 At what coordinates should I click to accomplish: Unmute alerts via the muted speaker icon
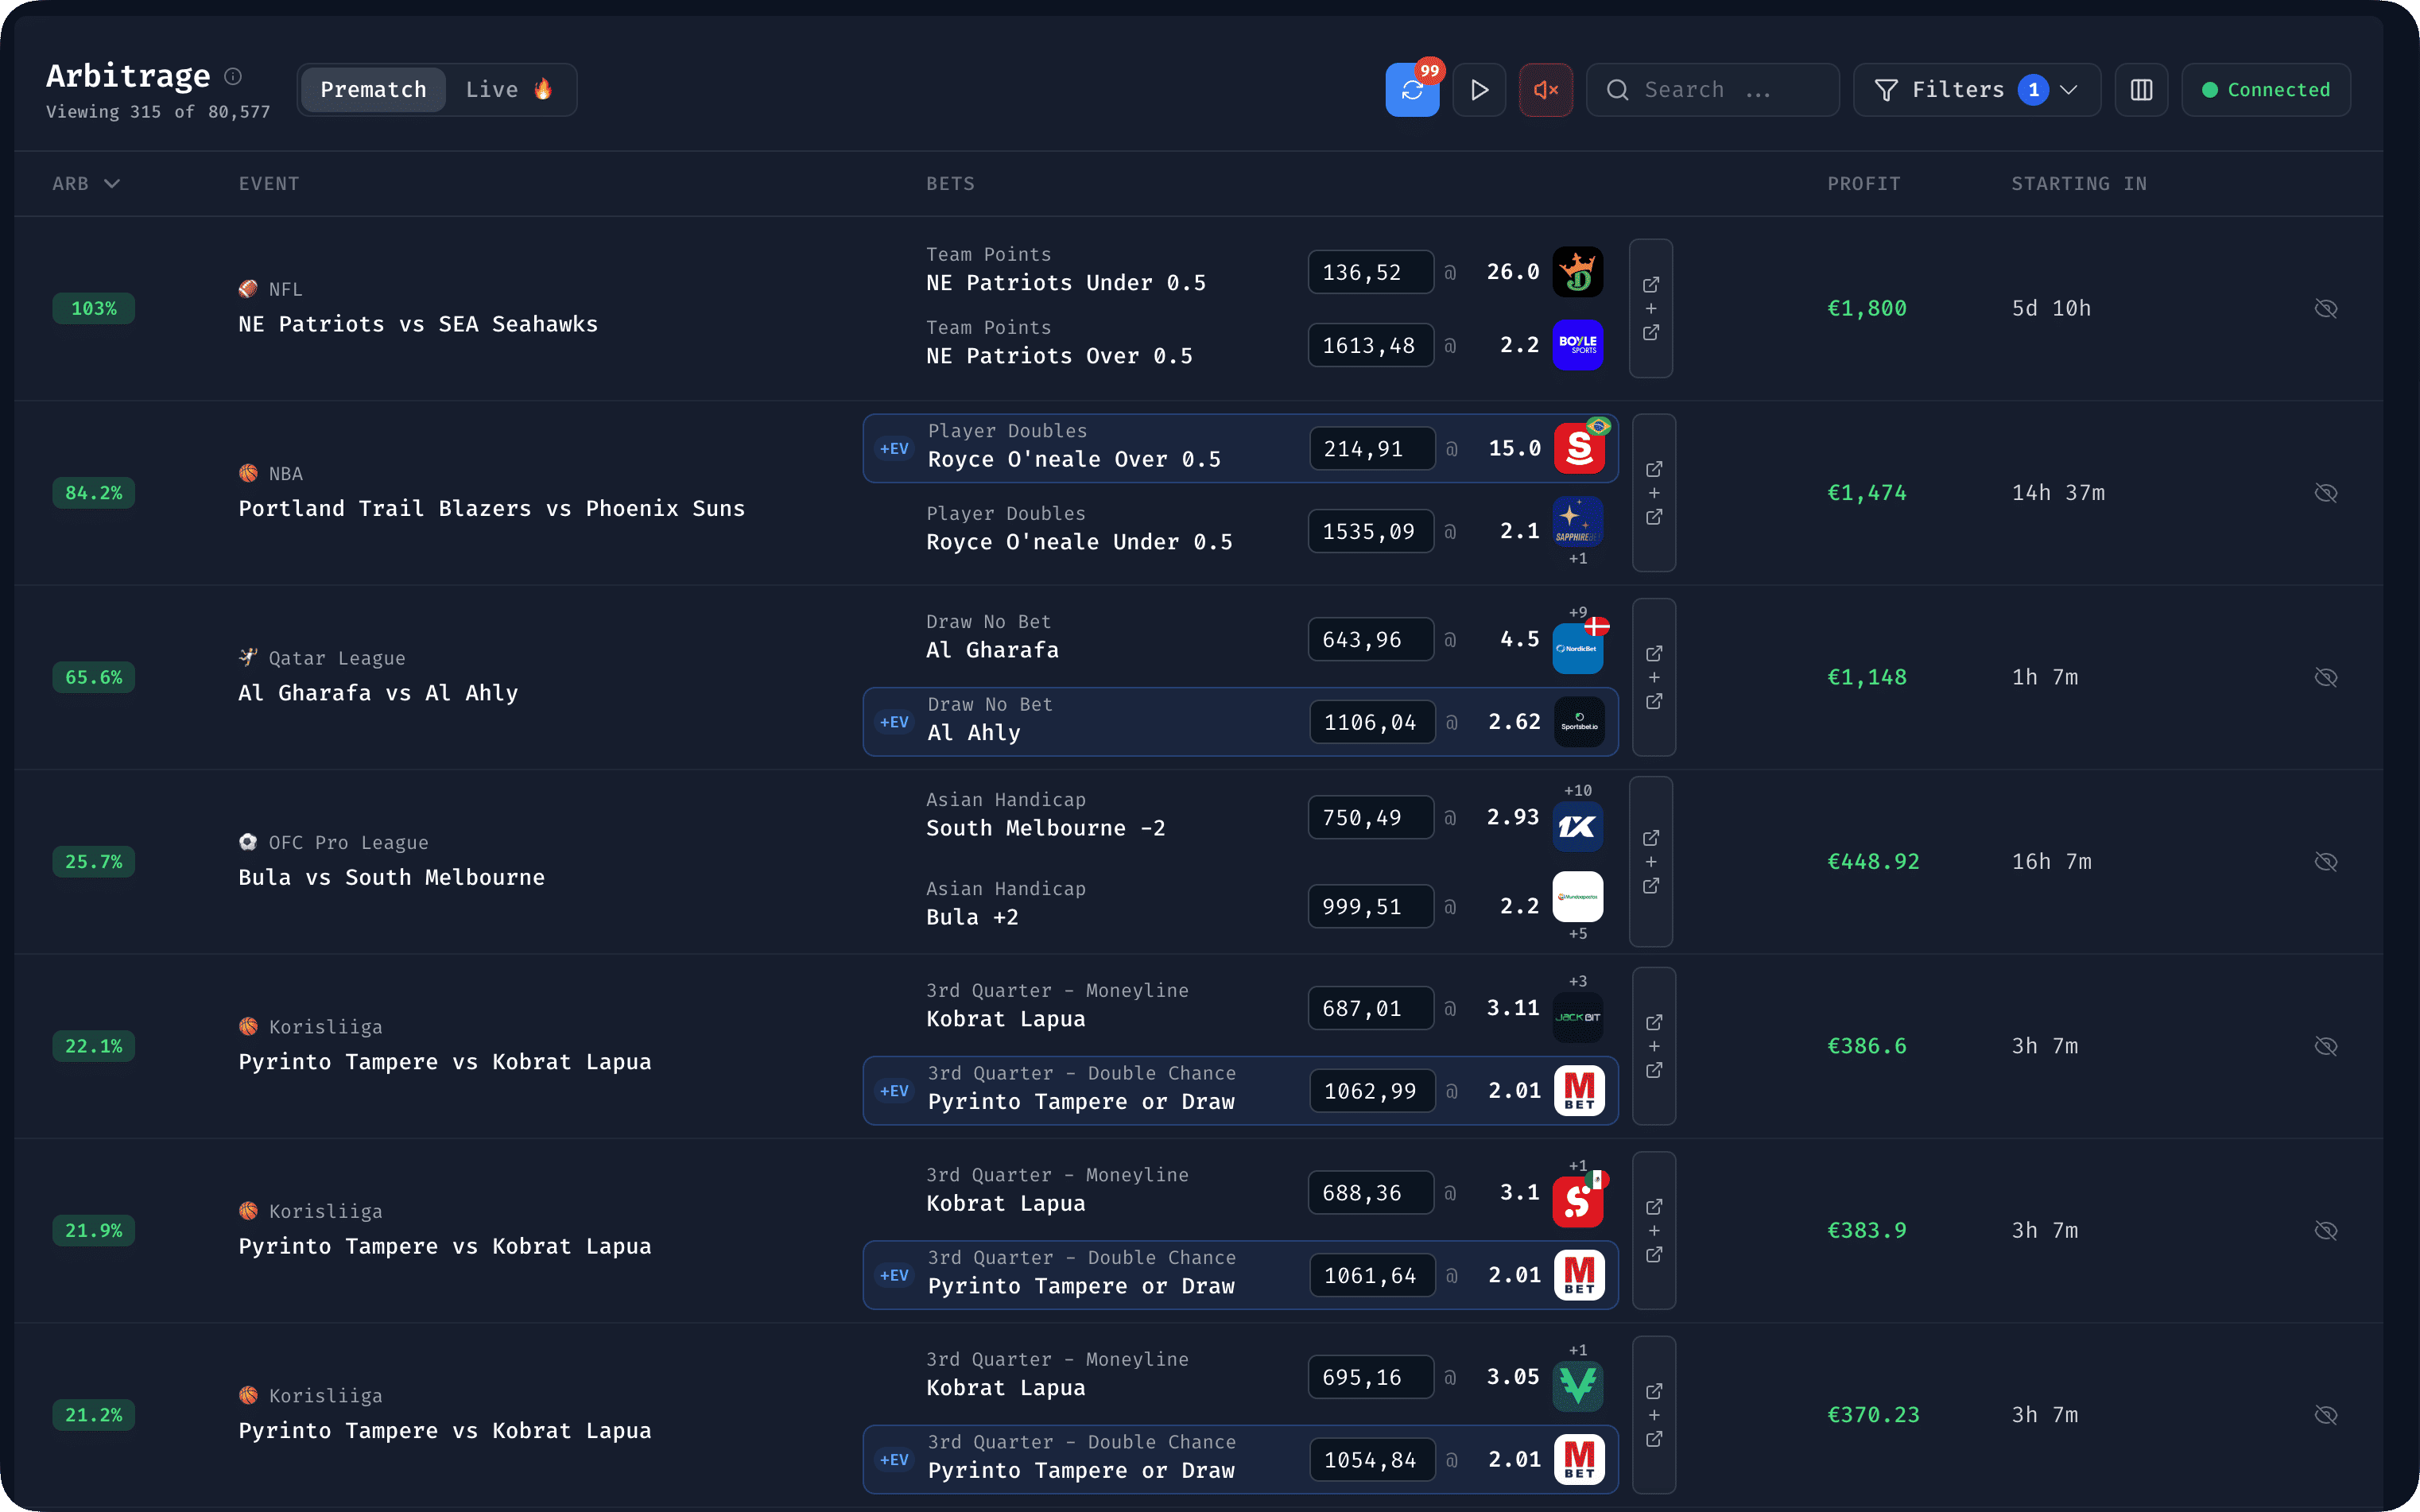coord(1545,89)
